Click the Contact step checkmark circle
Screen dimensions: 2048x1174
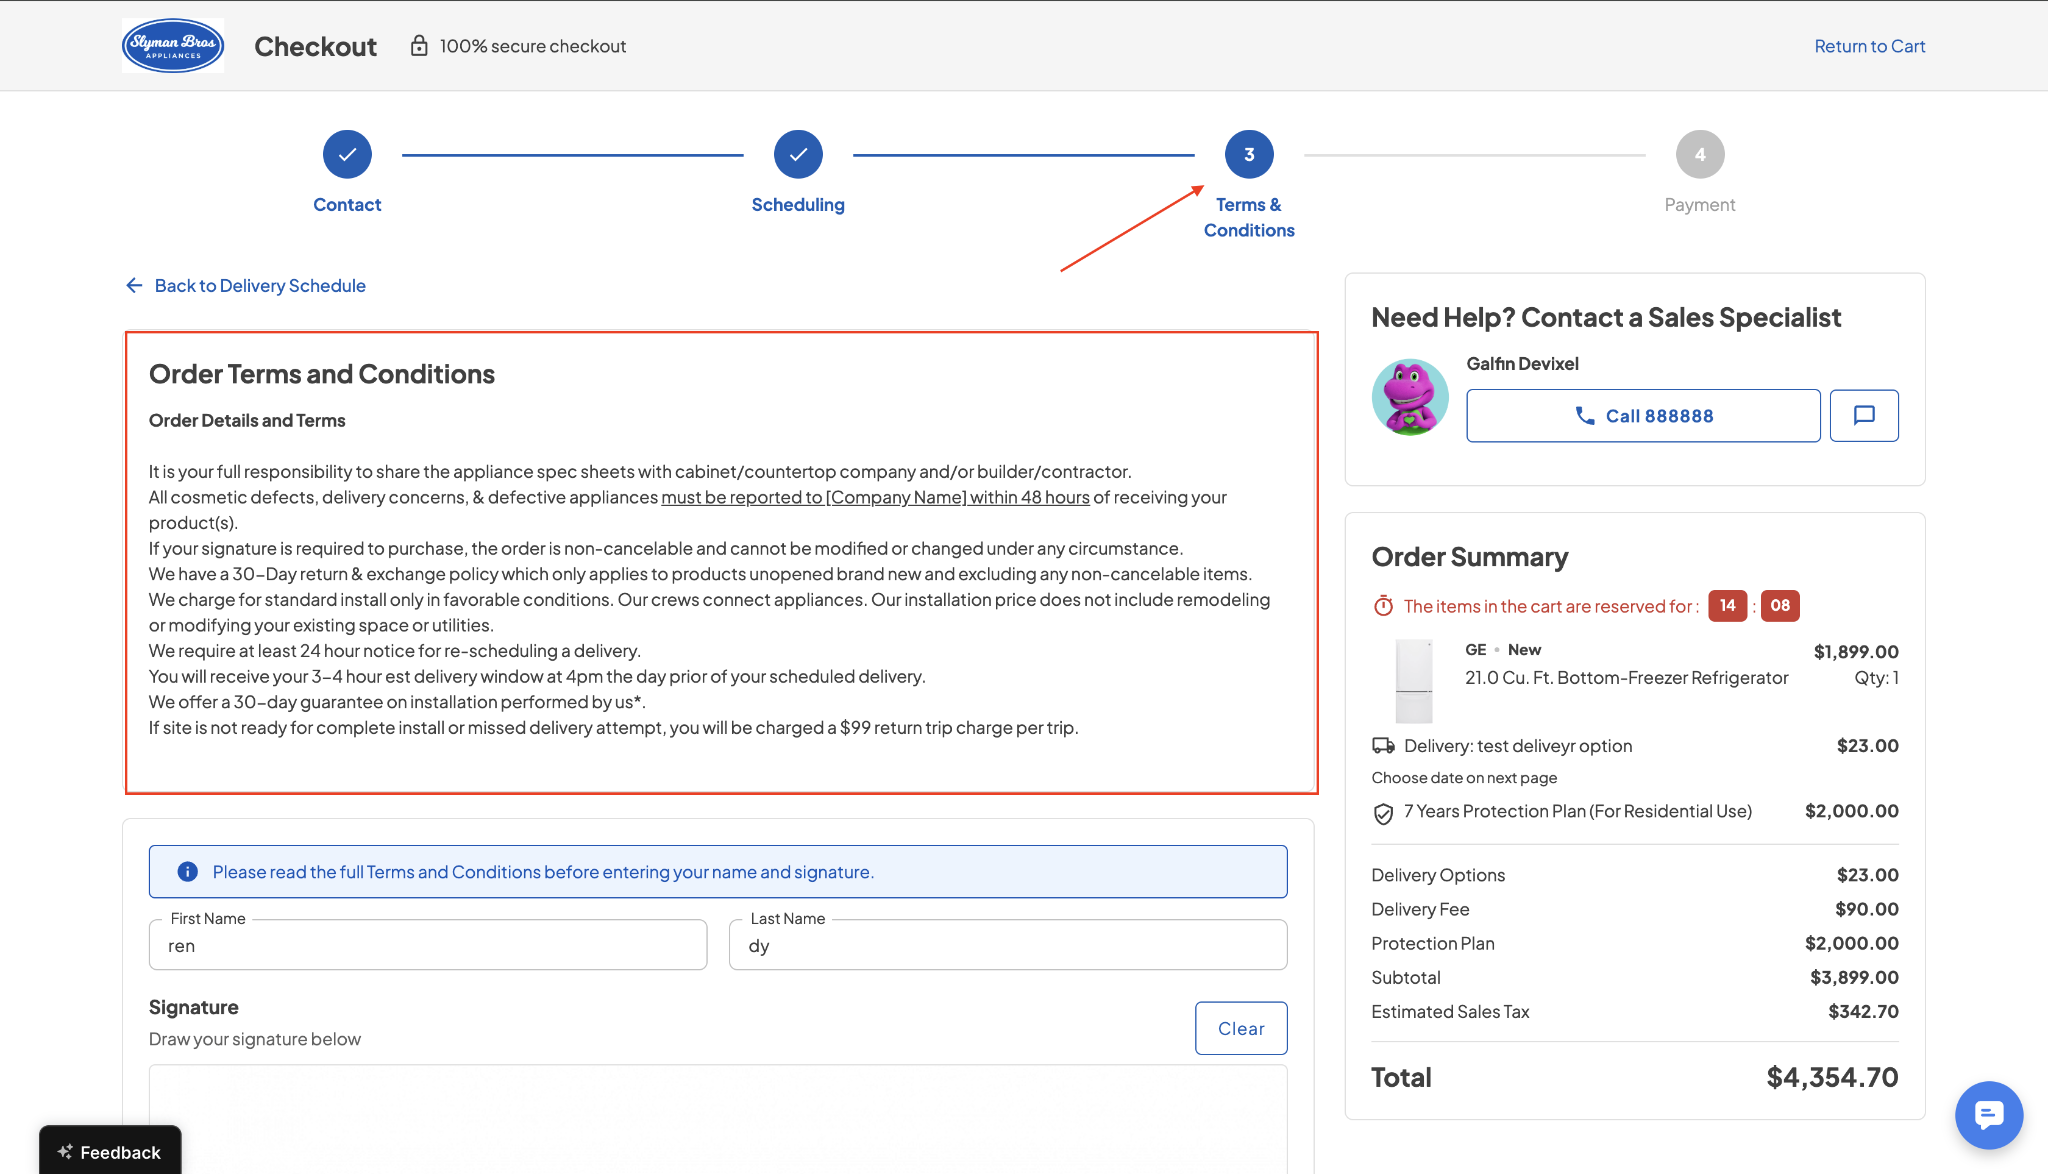click(347, 154)
